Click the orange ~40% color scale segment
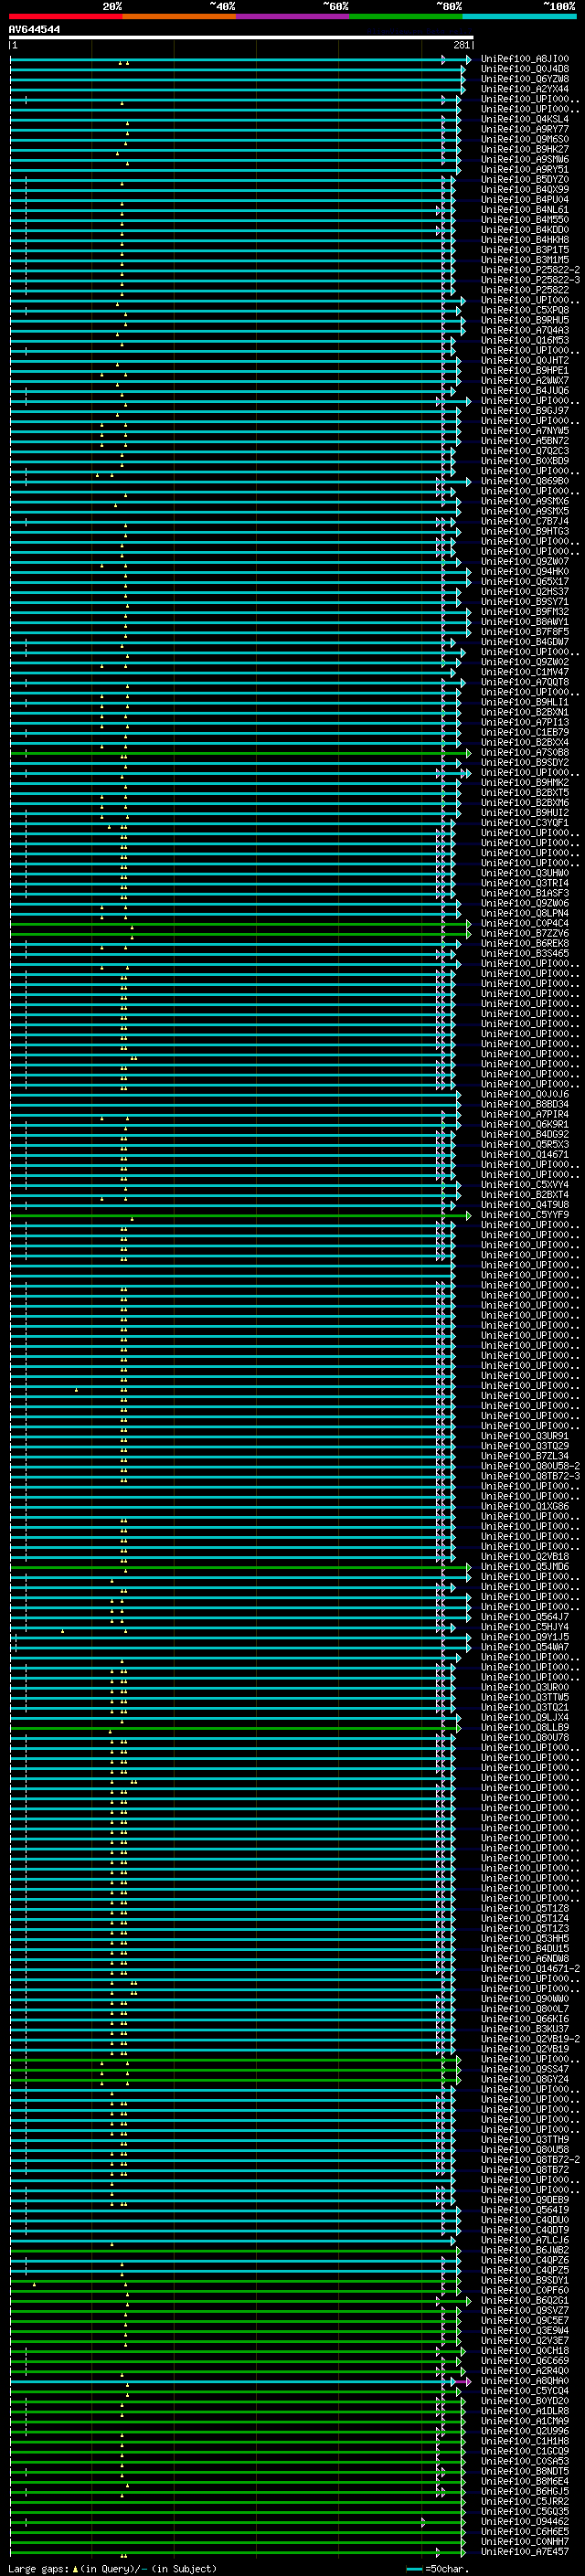The height and width of the screenshot is (2576, 585). 179,16
